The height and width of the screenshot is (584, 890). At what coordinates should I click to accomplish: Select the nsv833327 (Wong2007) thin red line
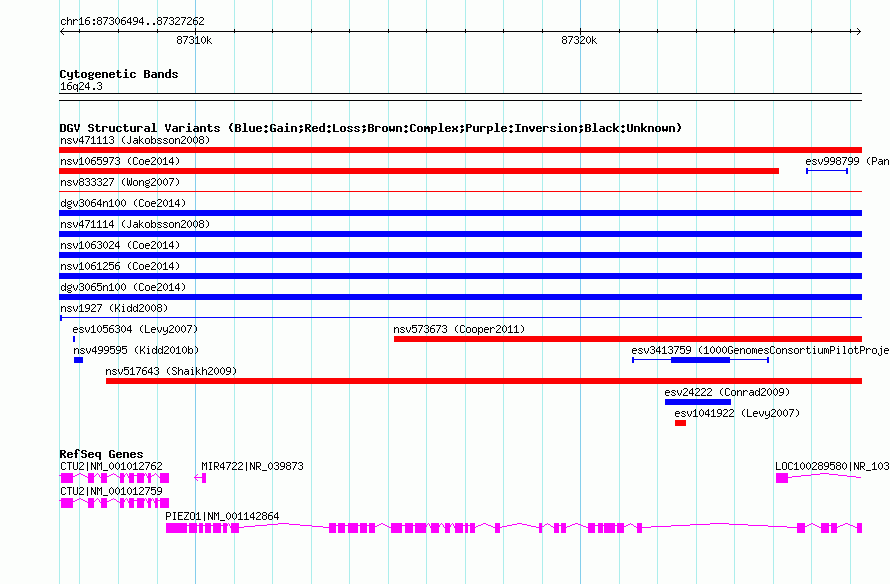coord(460,192)
